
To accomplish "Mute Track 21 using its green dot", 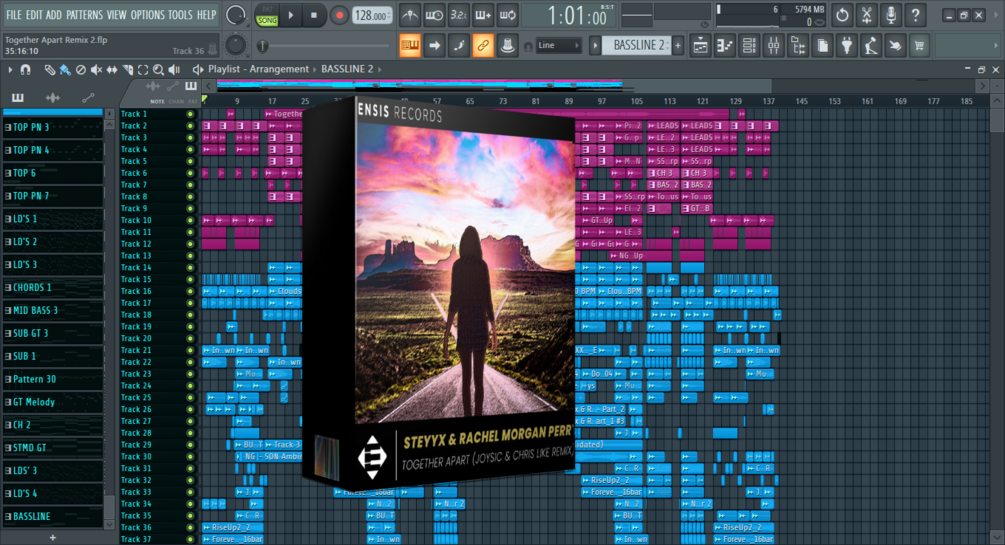I will tap(190, 350).
